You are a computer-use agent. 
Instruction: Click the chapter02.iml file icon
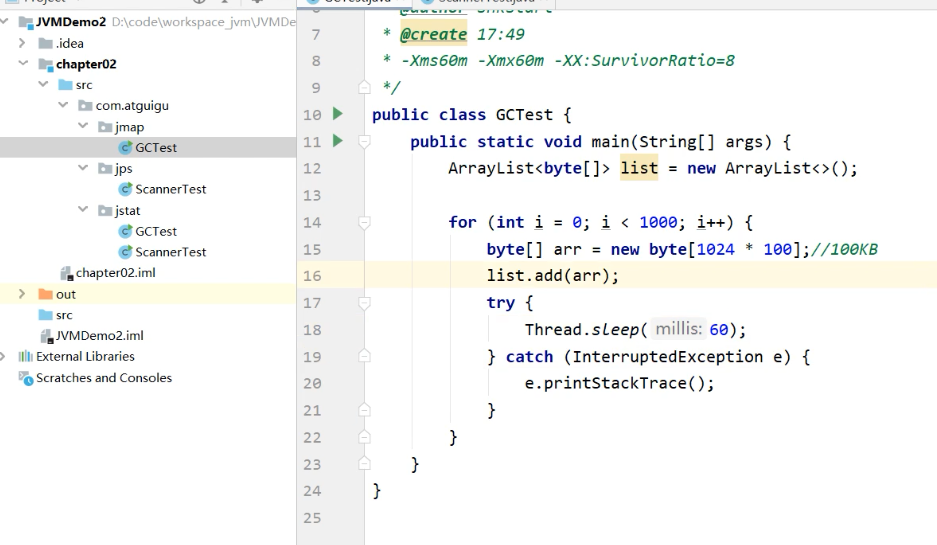(x=66, y=273)
